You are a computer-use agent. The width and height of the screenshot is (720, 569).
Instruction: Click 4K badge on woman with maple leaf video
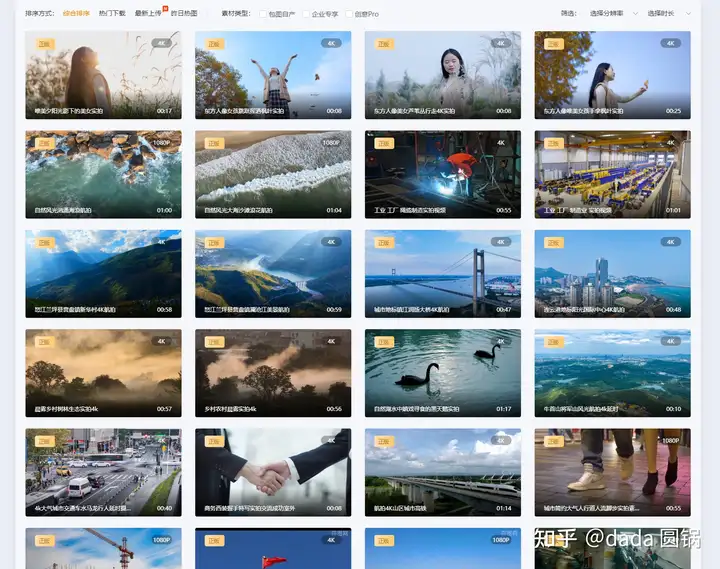coord(670,43)
